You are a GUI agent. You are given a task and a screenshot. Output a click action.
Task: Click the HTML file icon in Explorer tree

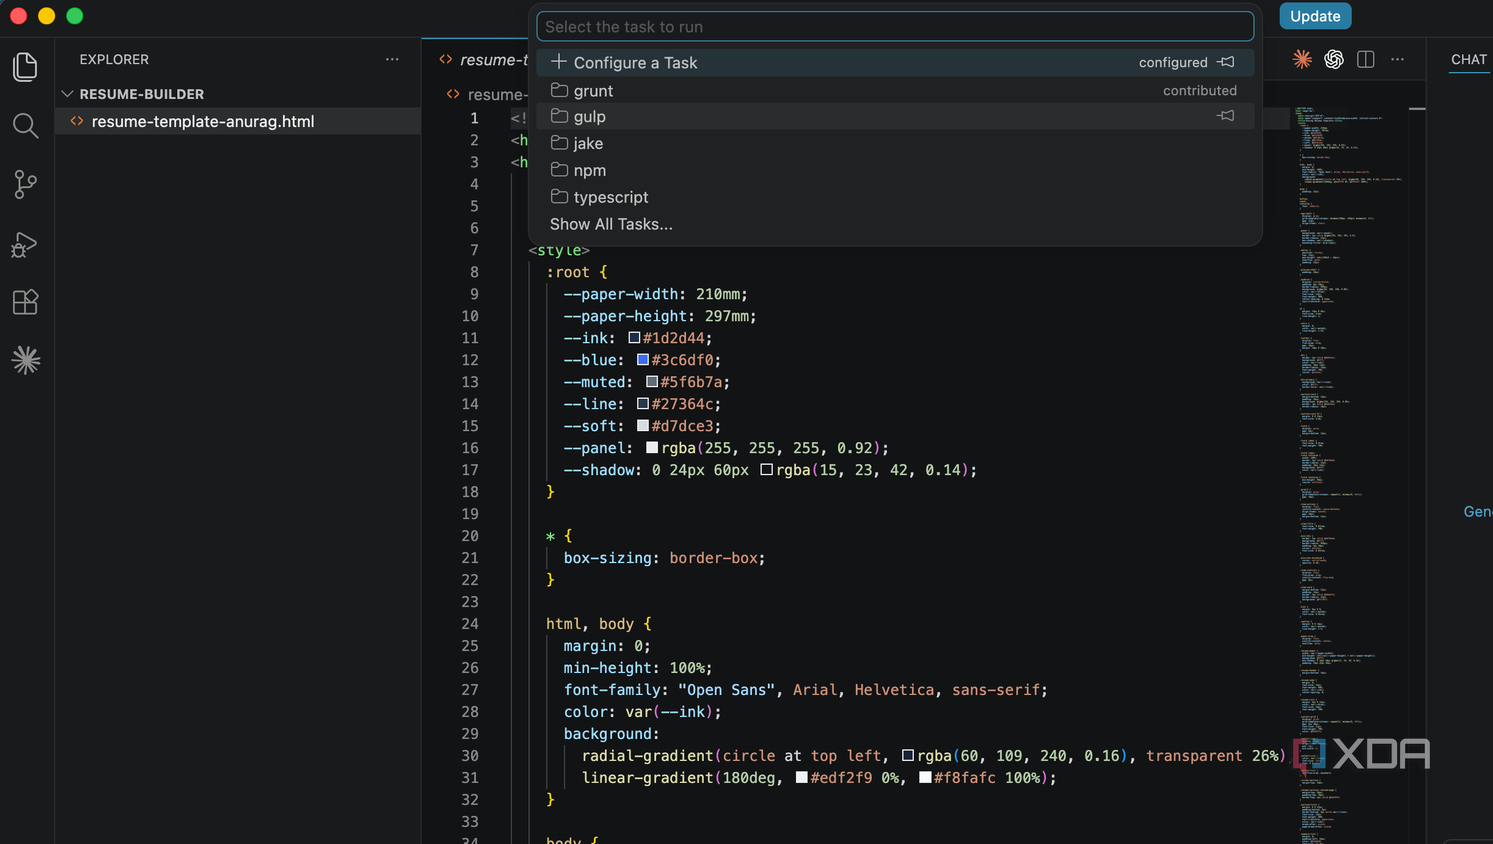(77, 121)
